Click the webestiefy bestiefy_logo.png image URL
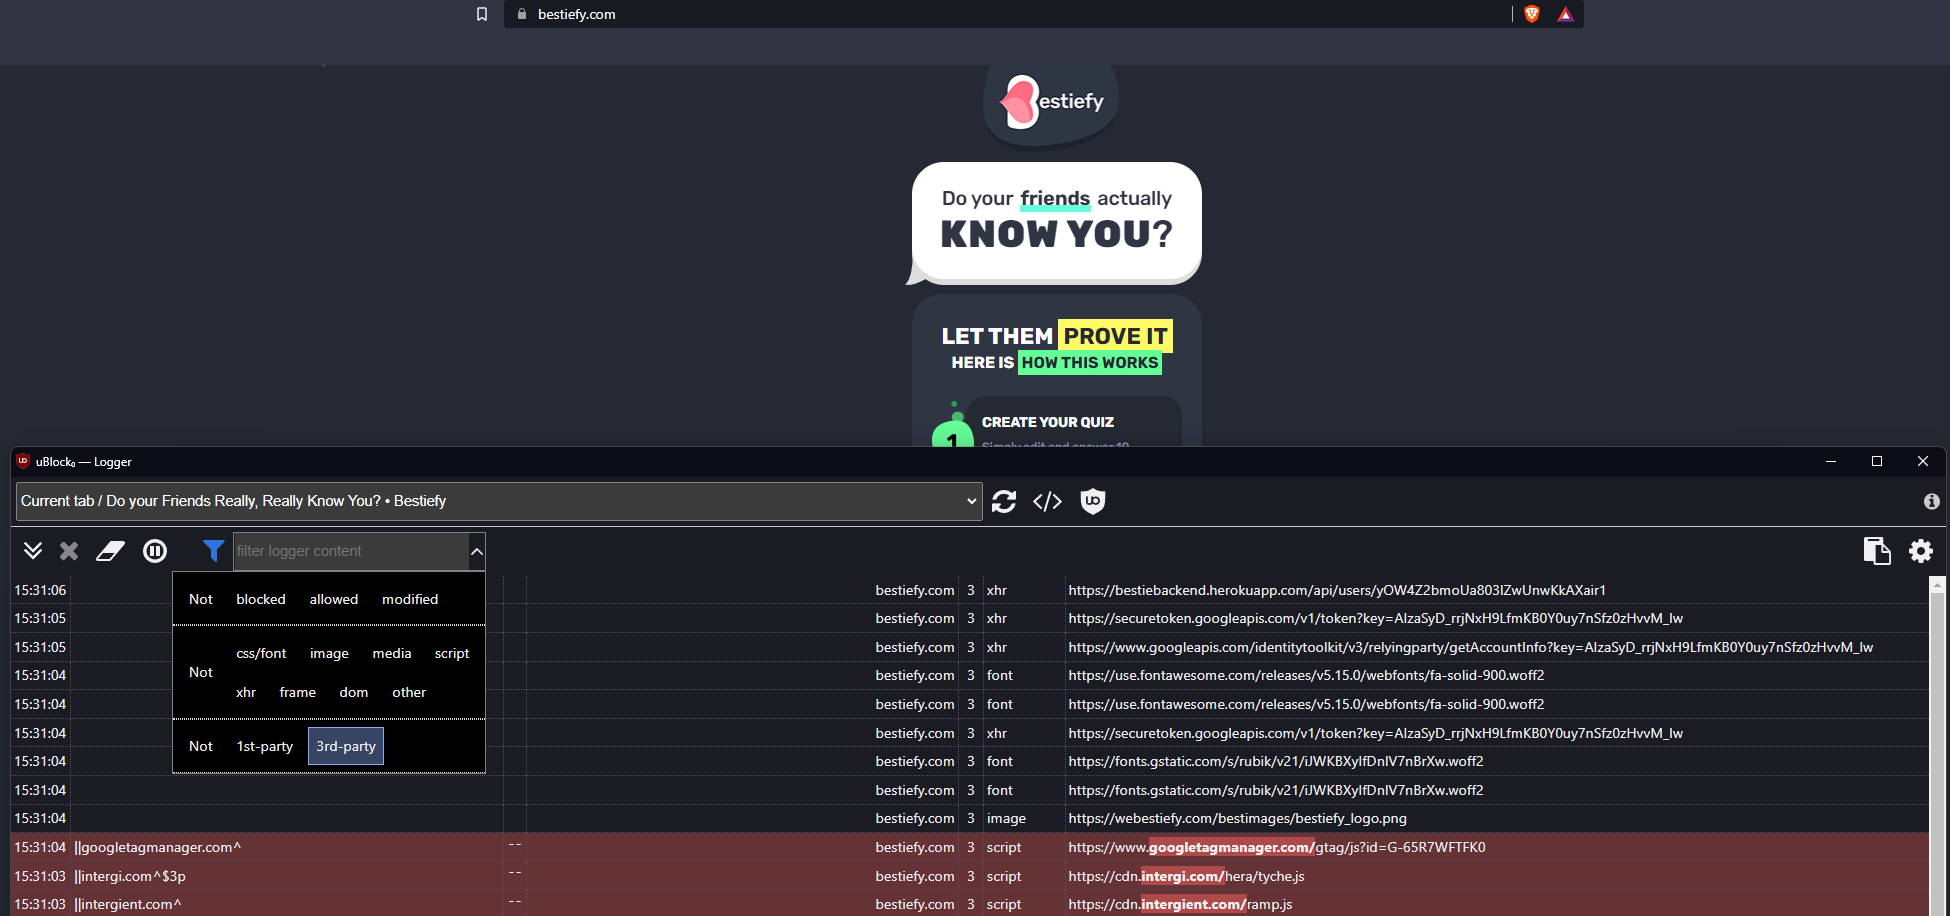The width and height of the screenshot is (1950, 916). tap(1237, 818)
